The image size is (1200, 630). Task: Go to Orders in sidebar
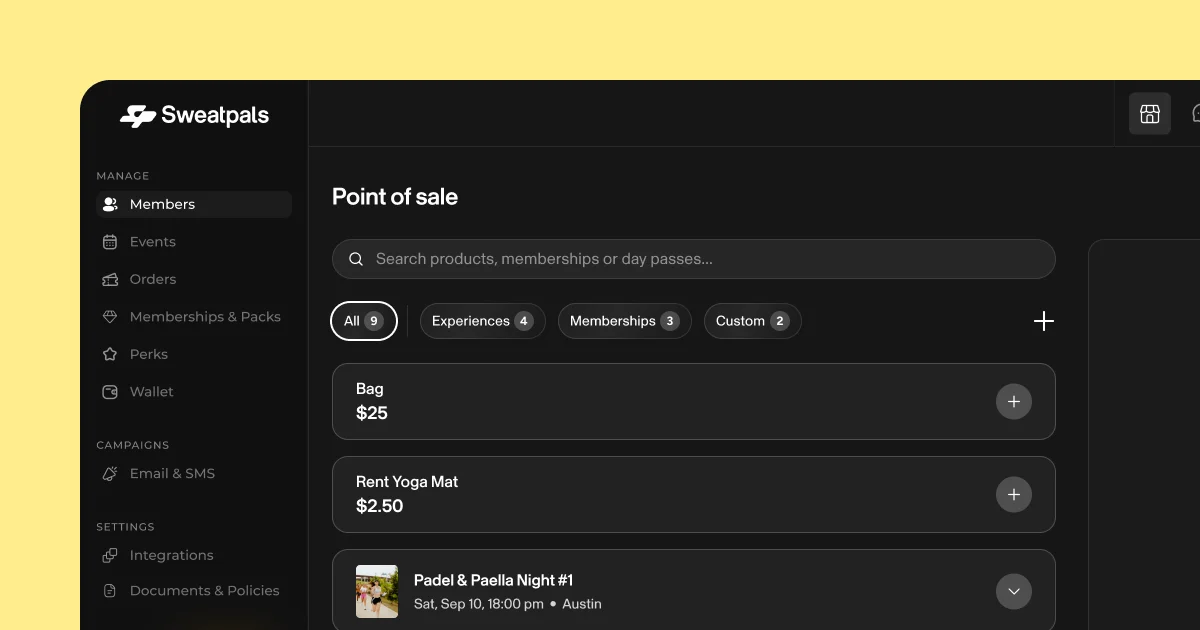coord(152,279)
